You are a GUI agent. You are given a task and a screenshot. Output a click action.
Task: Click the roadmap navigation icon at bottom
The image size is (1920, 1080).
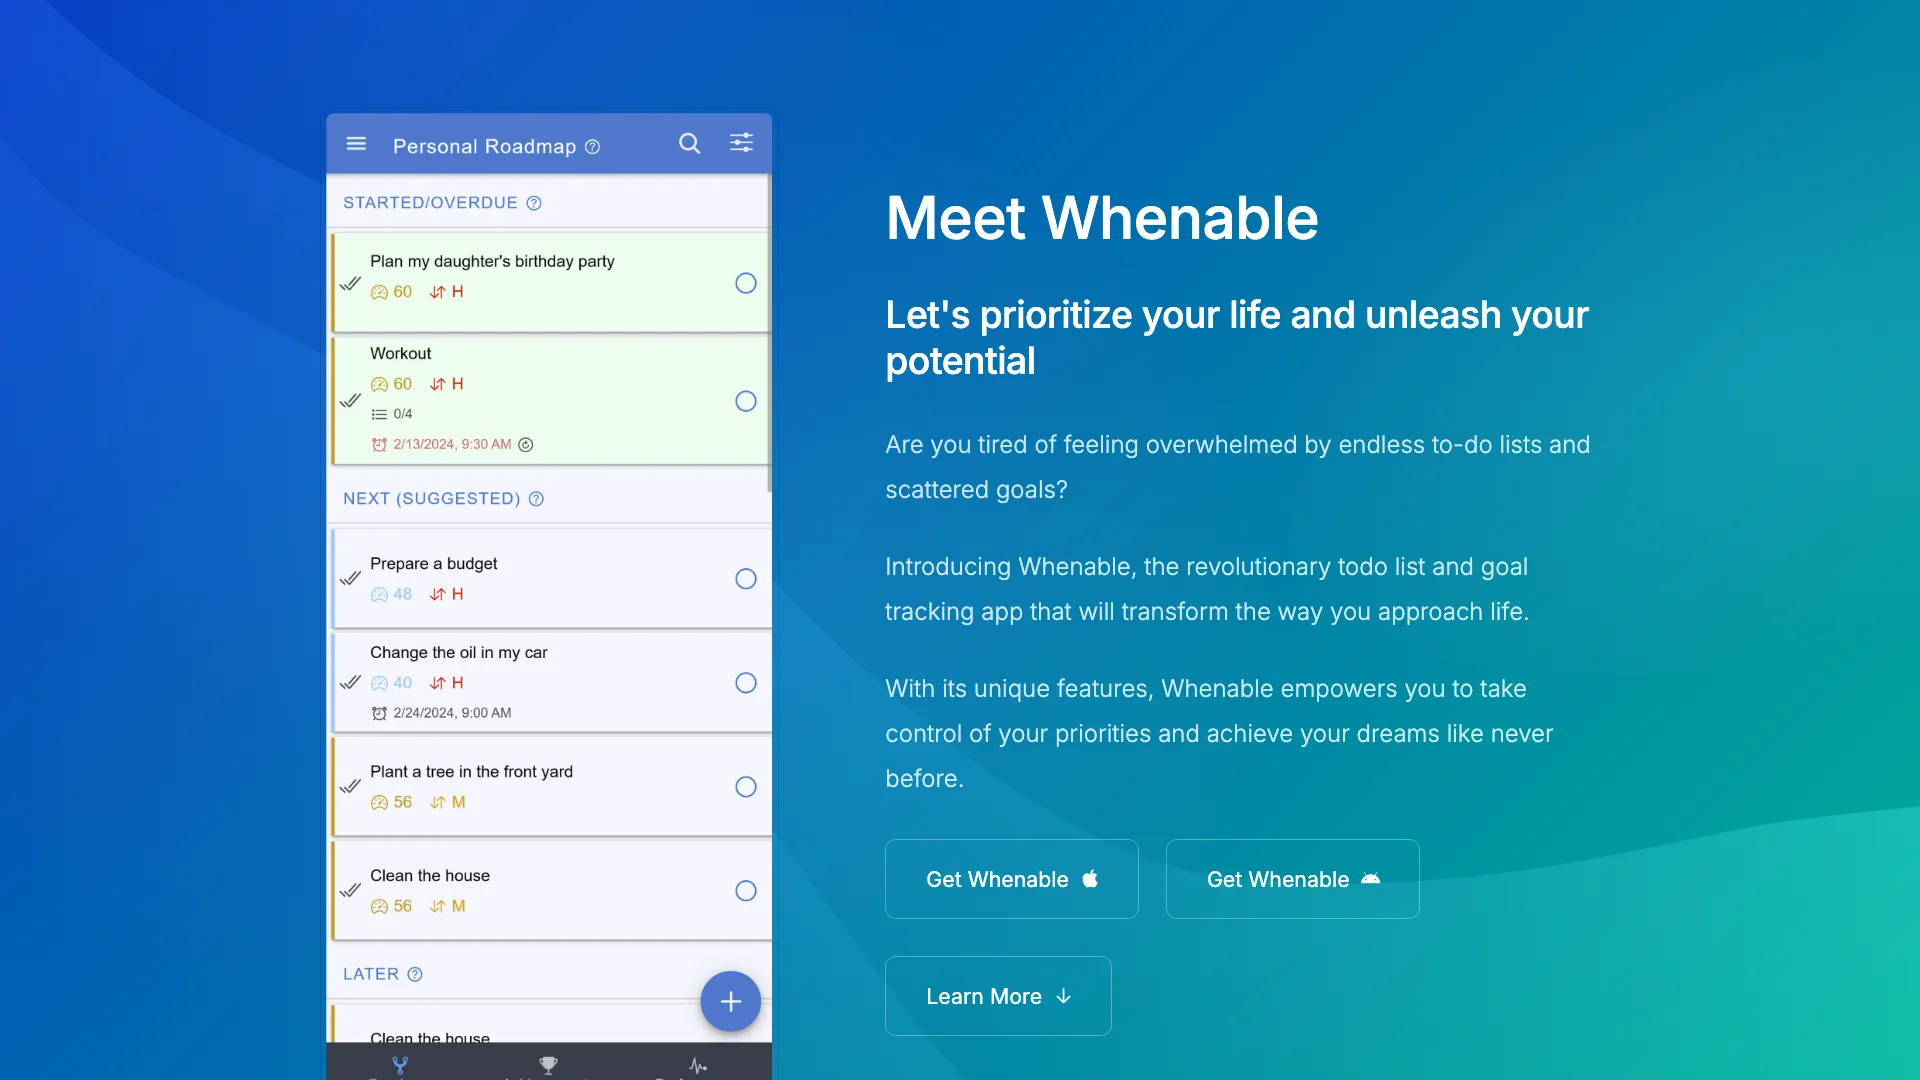401,1065
